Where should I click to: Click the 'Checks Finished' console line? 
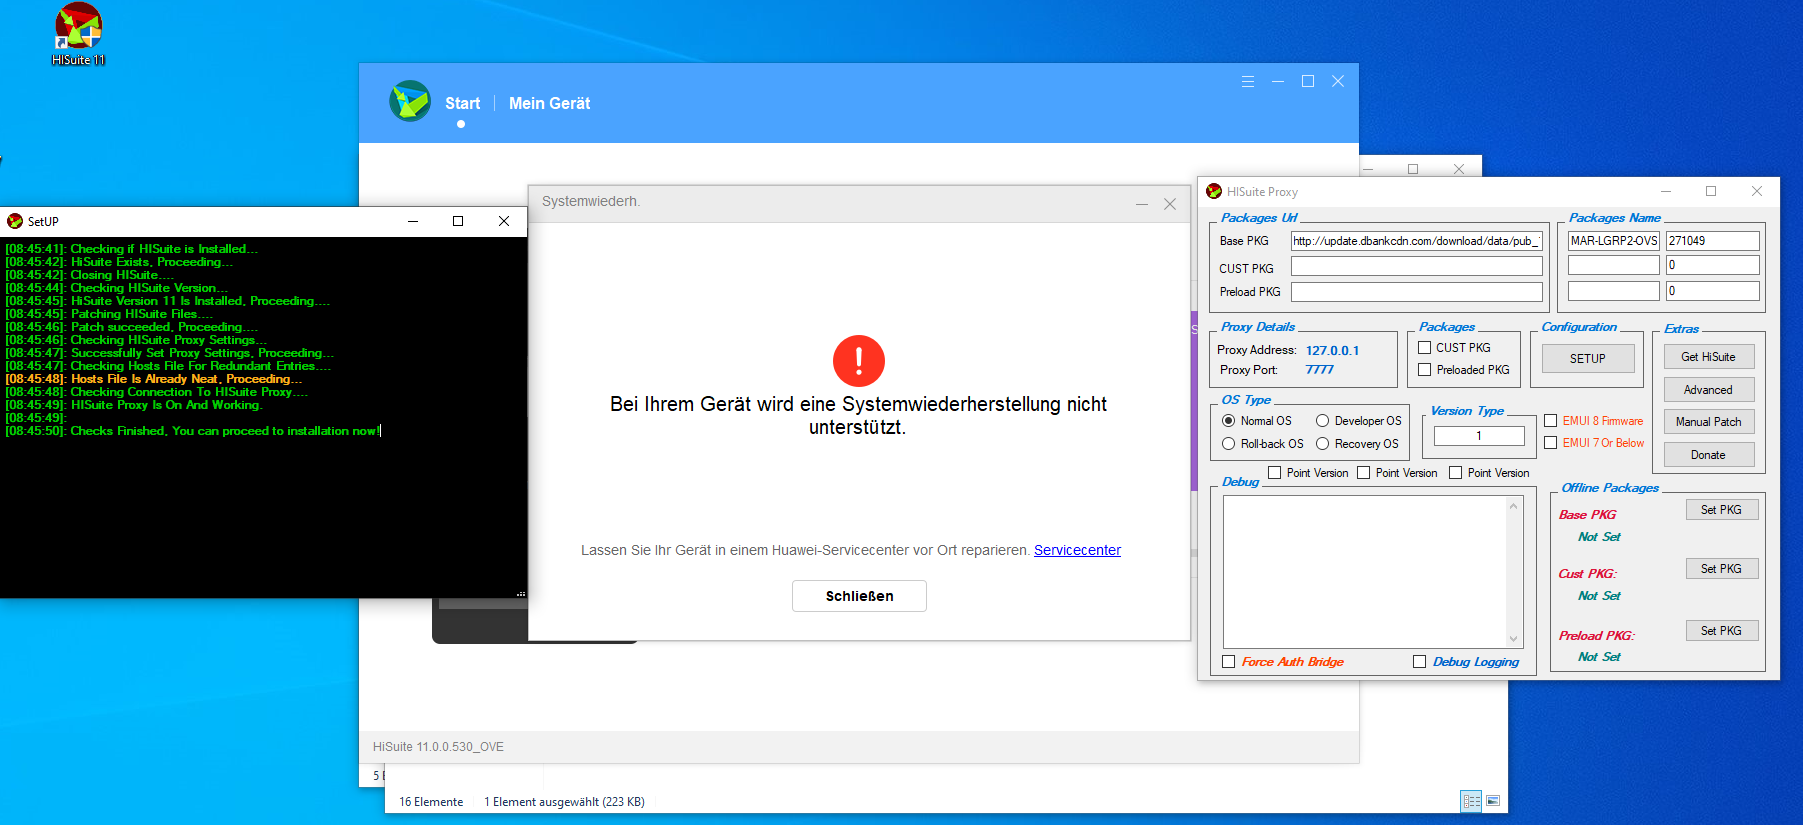pos(193,431)
